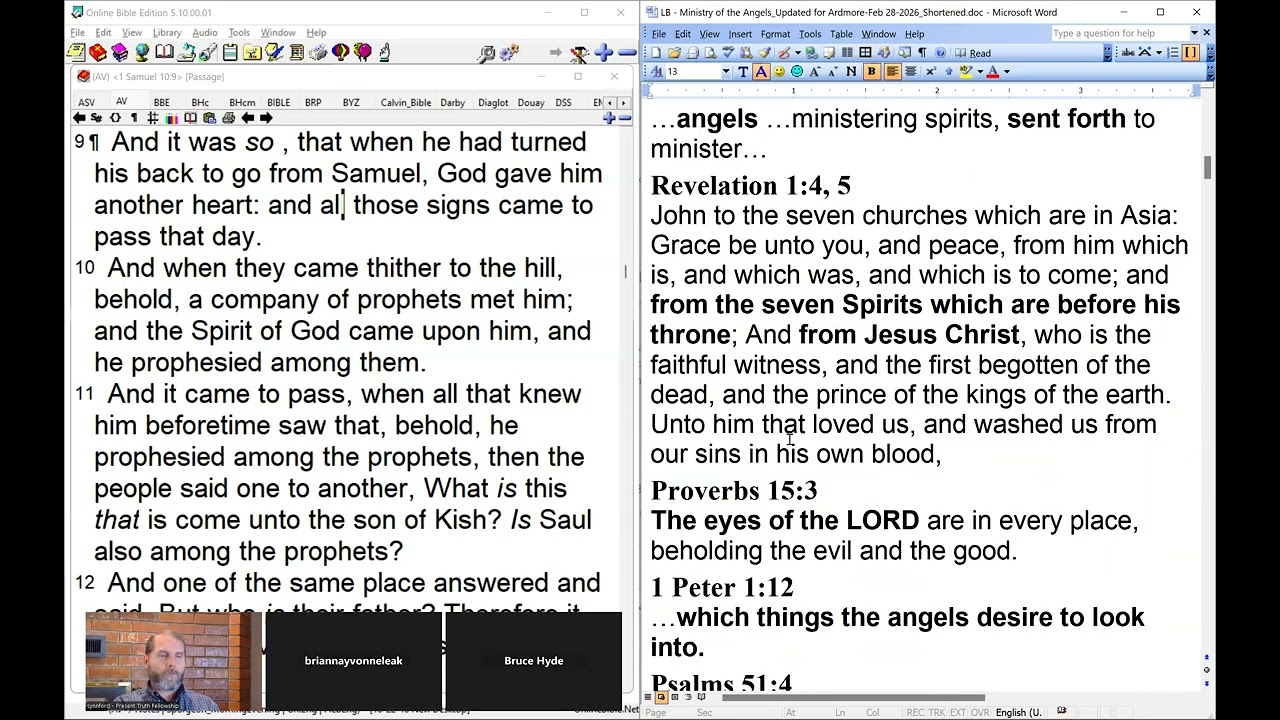Screen dimensions: 1280x720
Task: Toggle Strong's numbers icon in passage toolbar
Action: point(96,118)
